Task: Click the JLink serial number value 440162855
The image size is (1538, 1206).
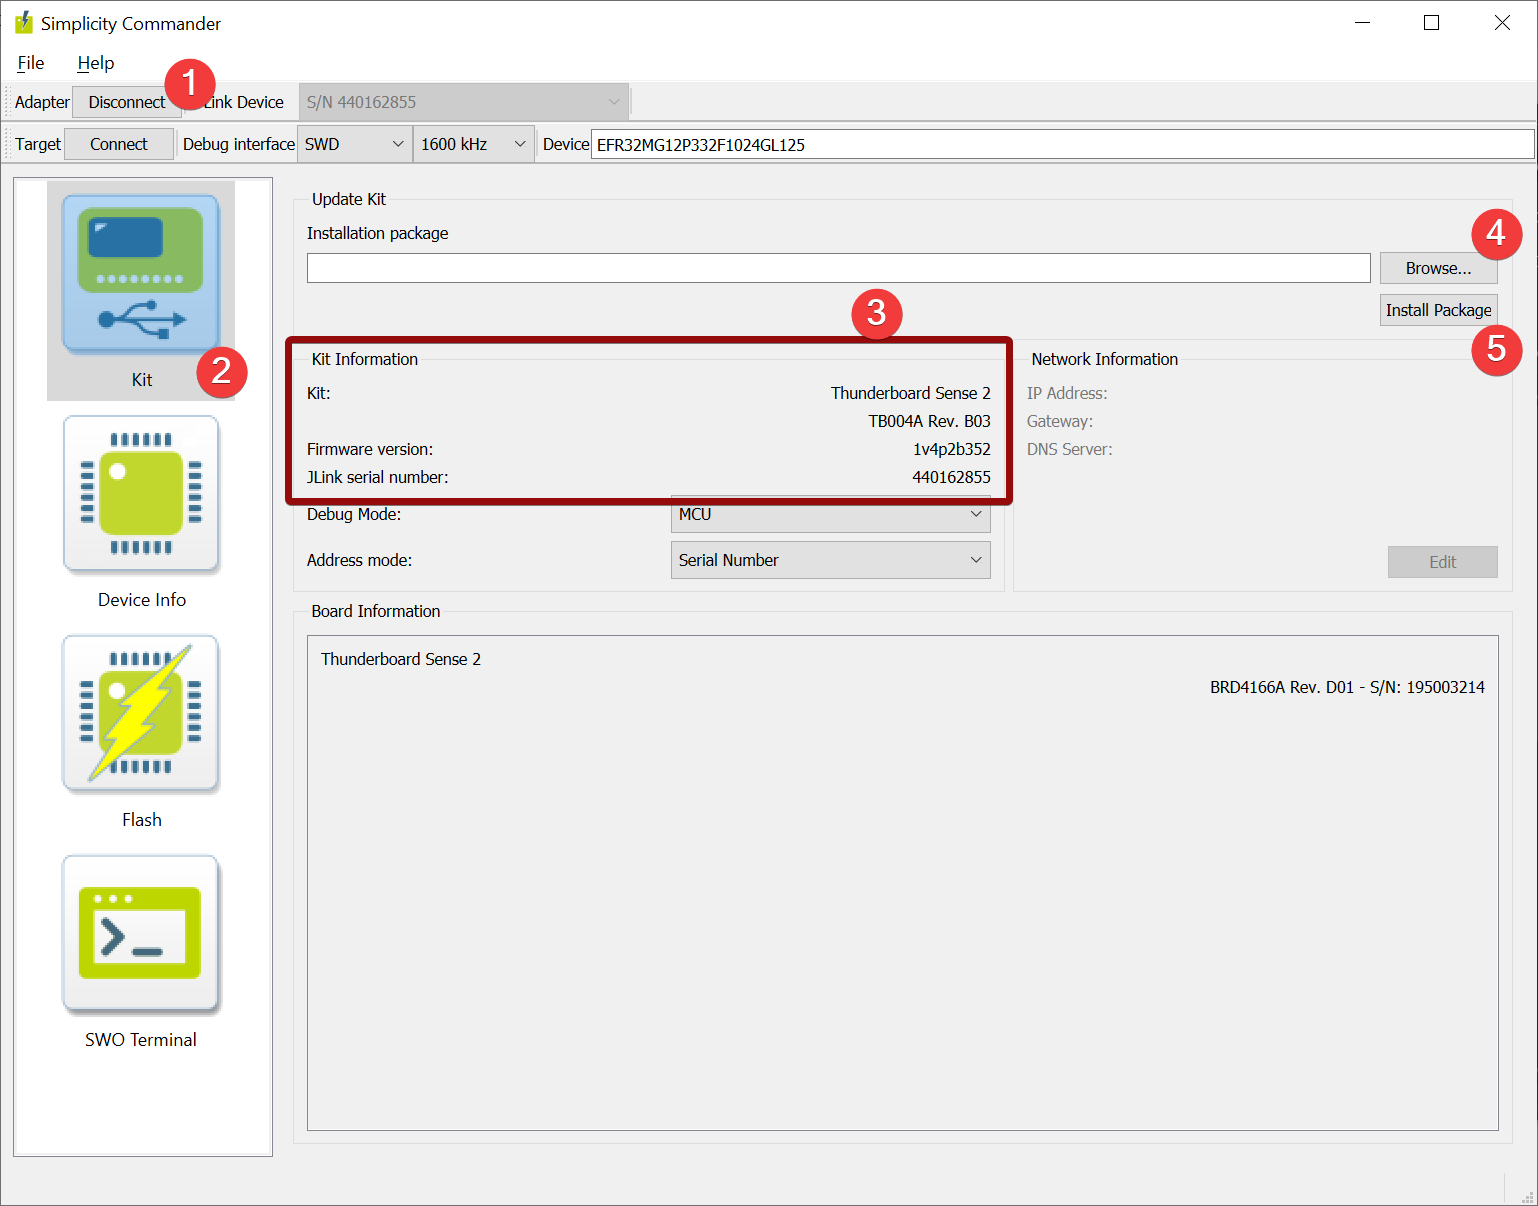Action: click(x=951, y=477)
